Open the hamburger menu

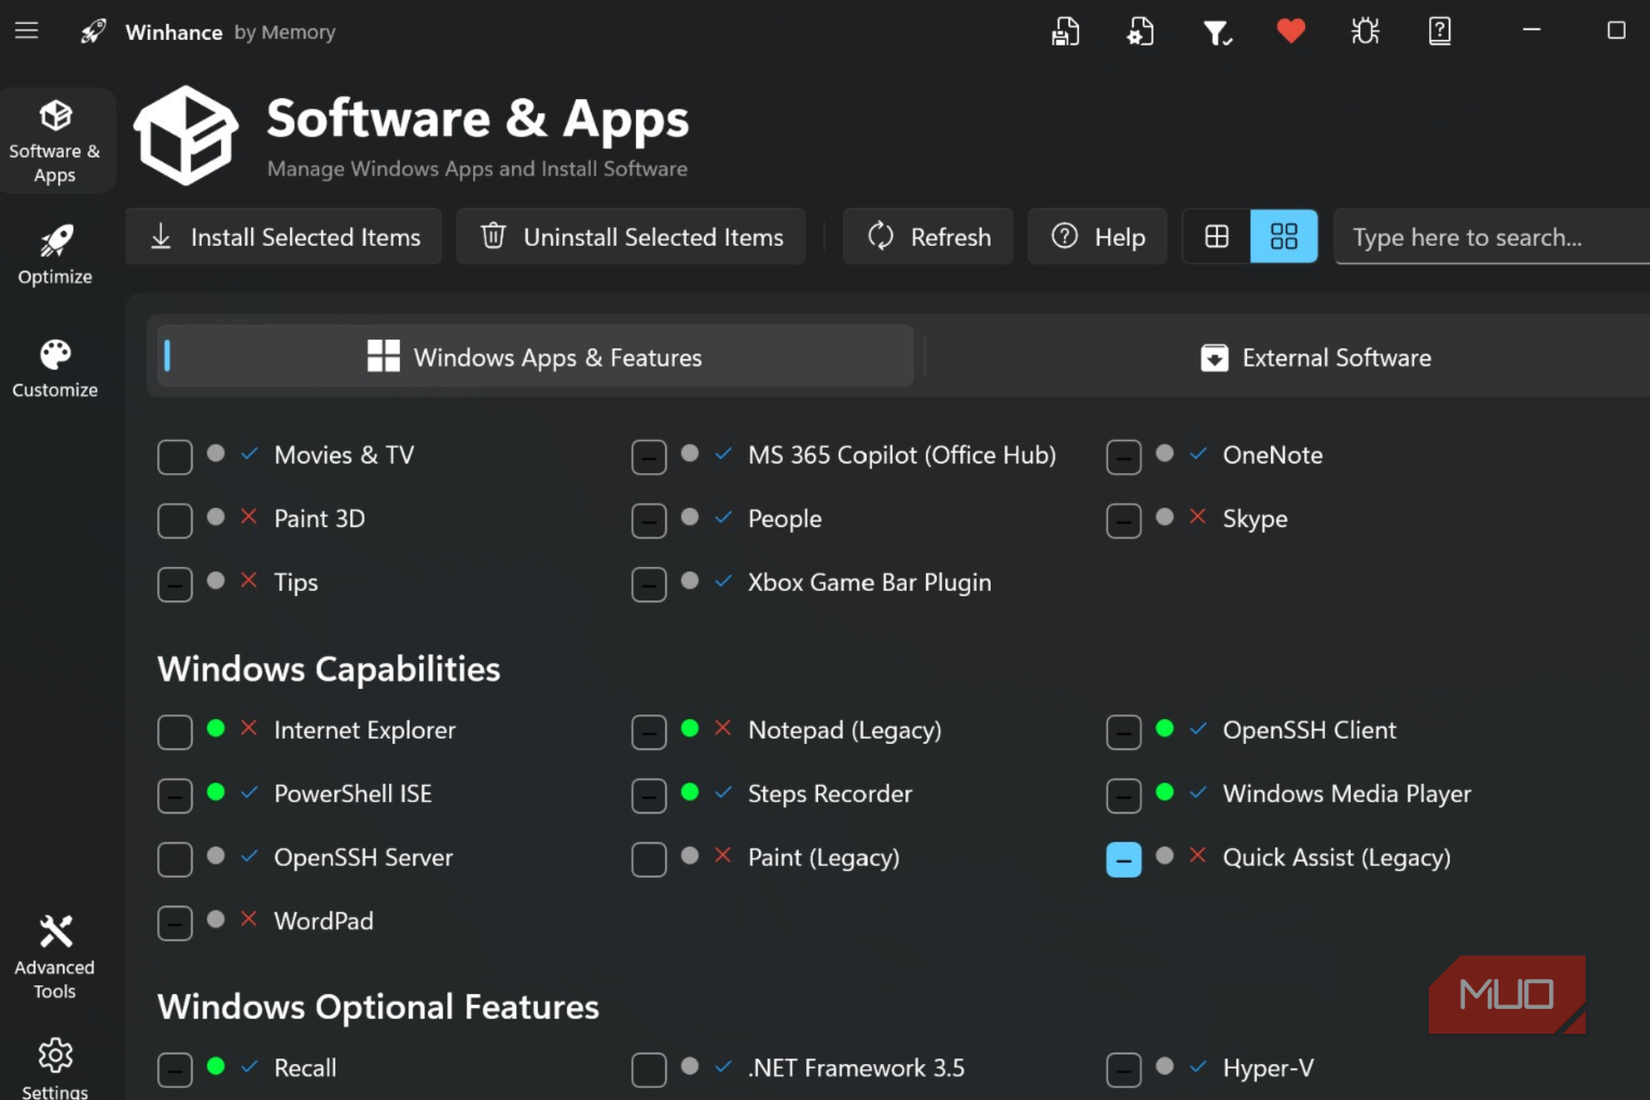click(26, 30)
